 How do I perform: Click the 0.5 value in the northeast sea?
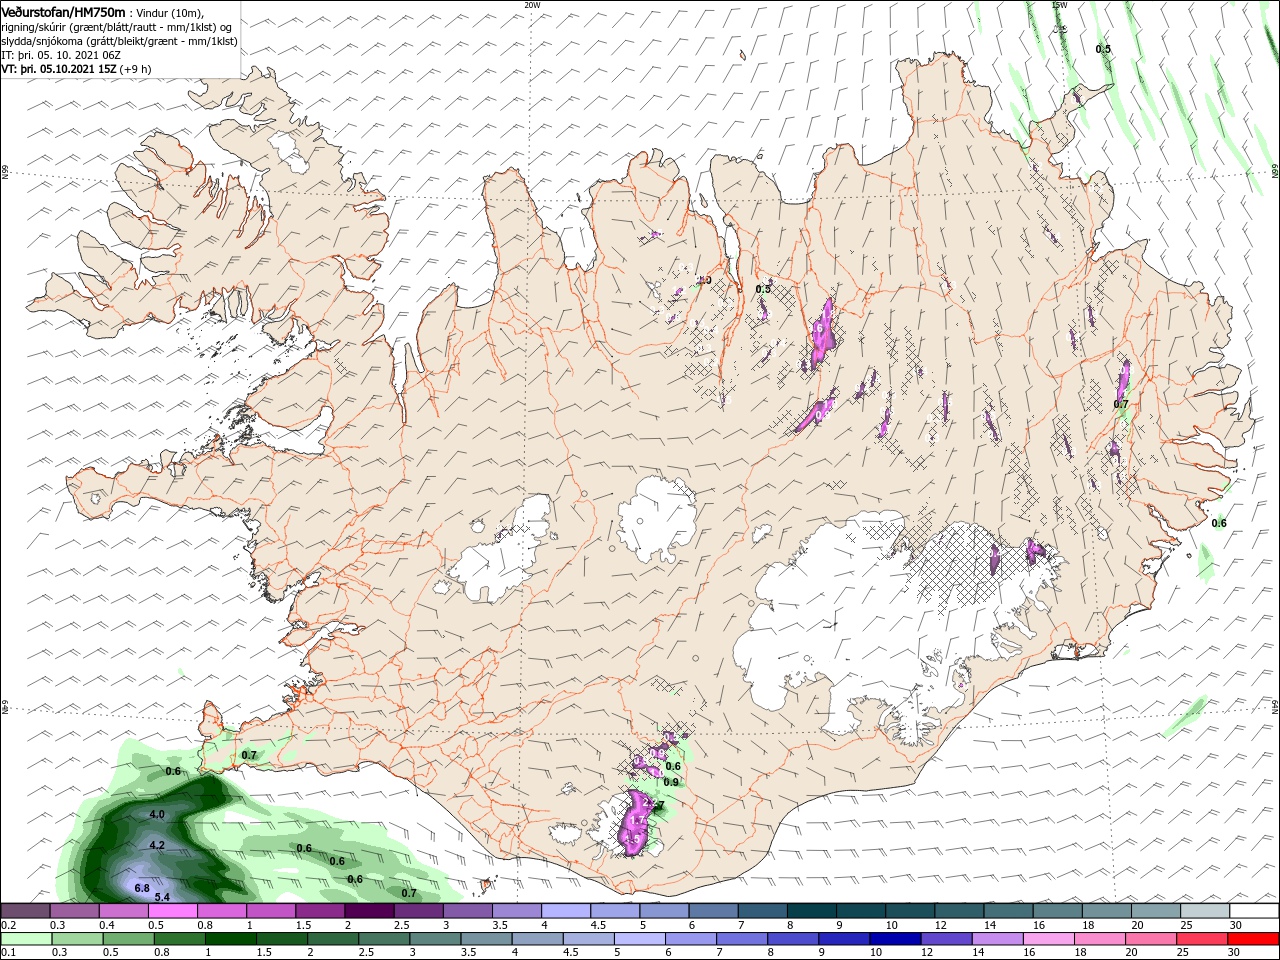(x=1103, y=49)
